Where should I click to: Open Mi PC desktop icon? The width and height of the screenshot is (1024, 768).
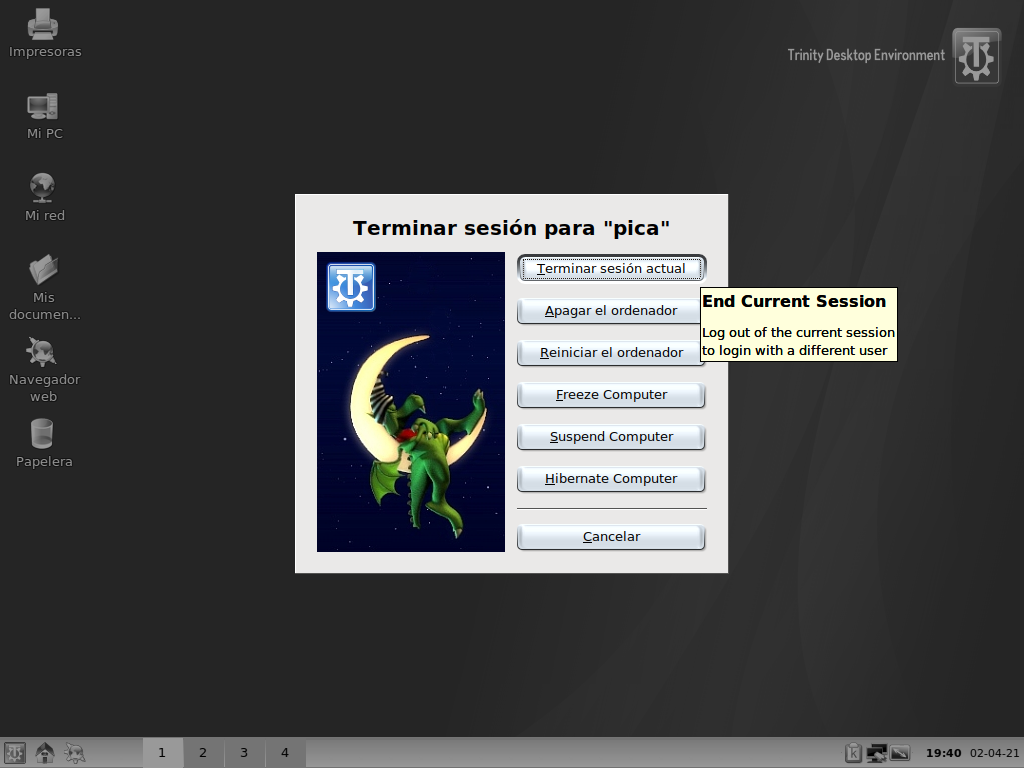[x=44, y=116]
